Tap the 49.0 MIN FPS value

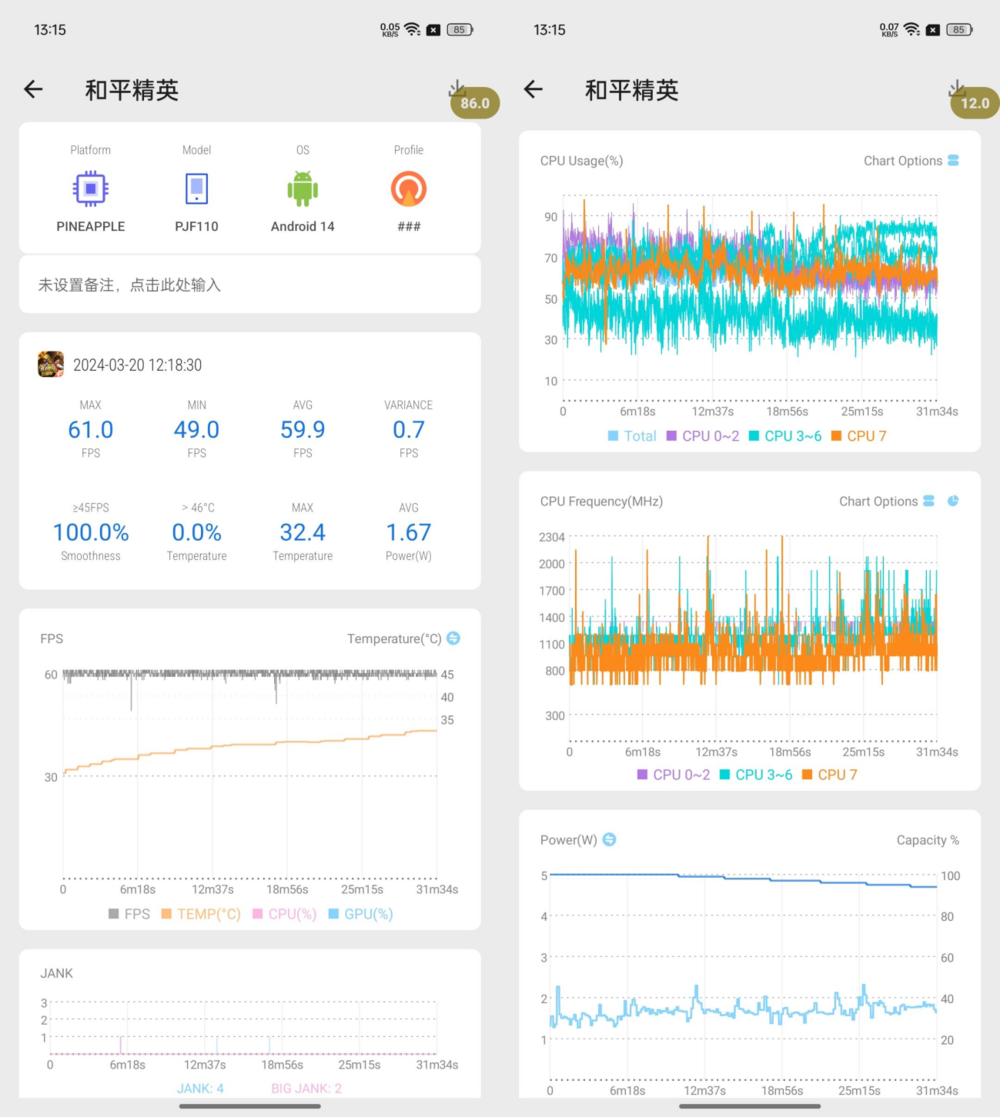pos(197,430)
